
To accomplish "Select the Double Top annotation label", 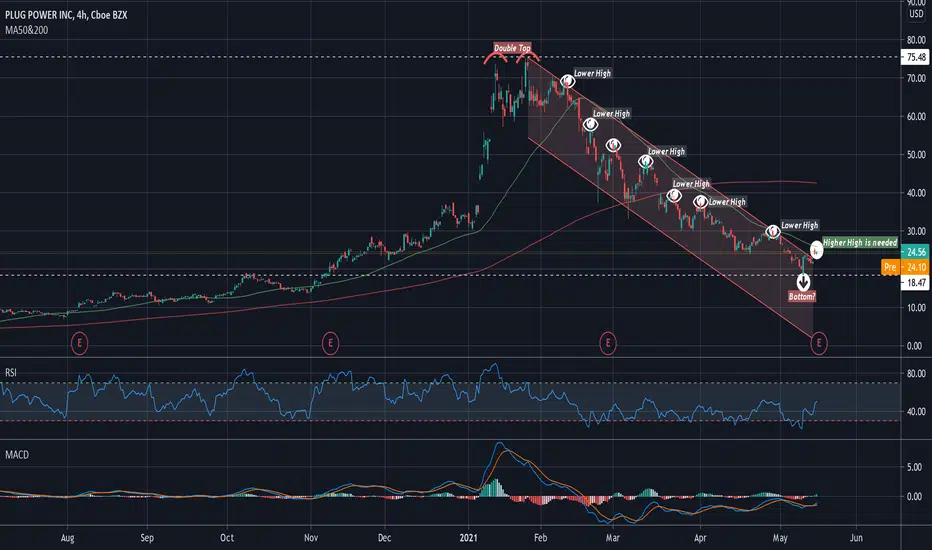I will tap(512, 48).
